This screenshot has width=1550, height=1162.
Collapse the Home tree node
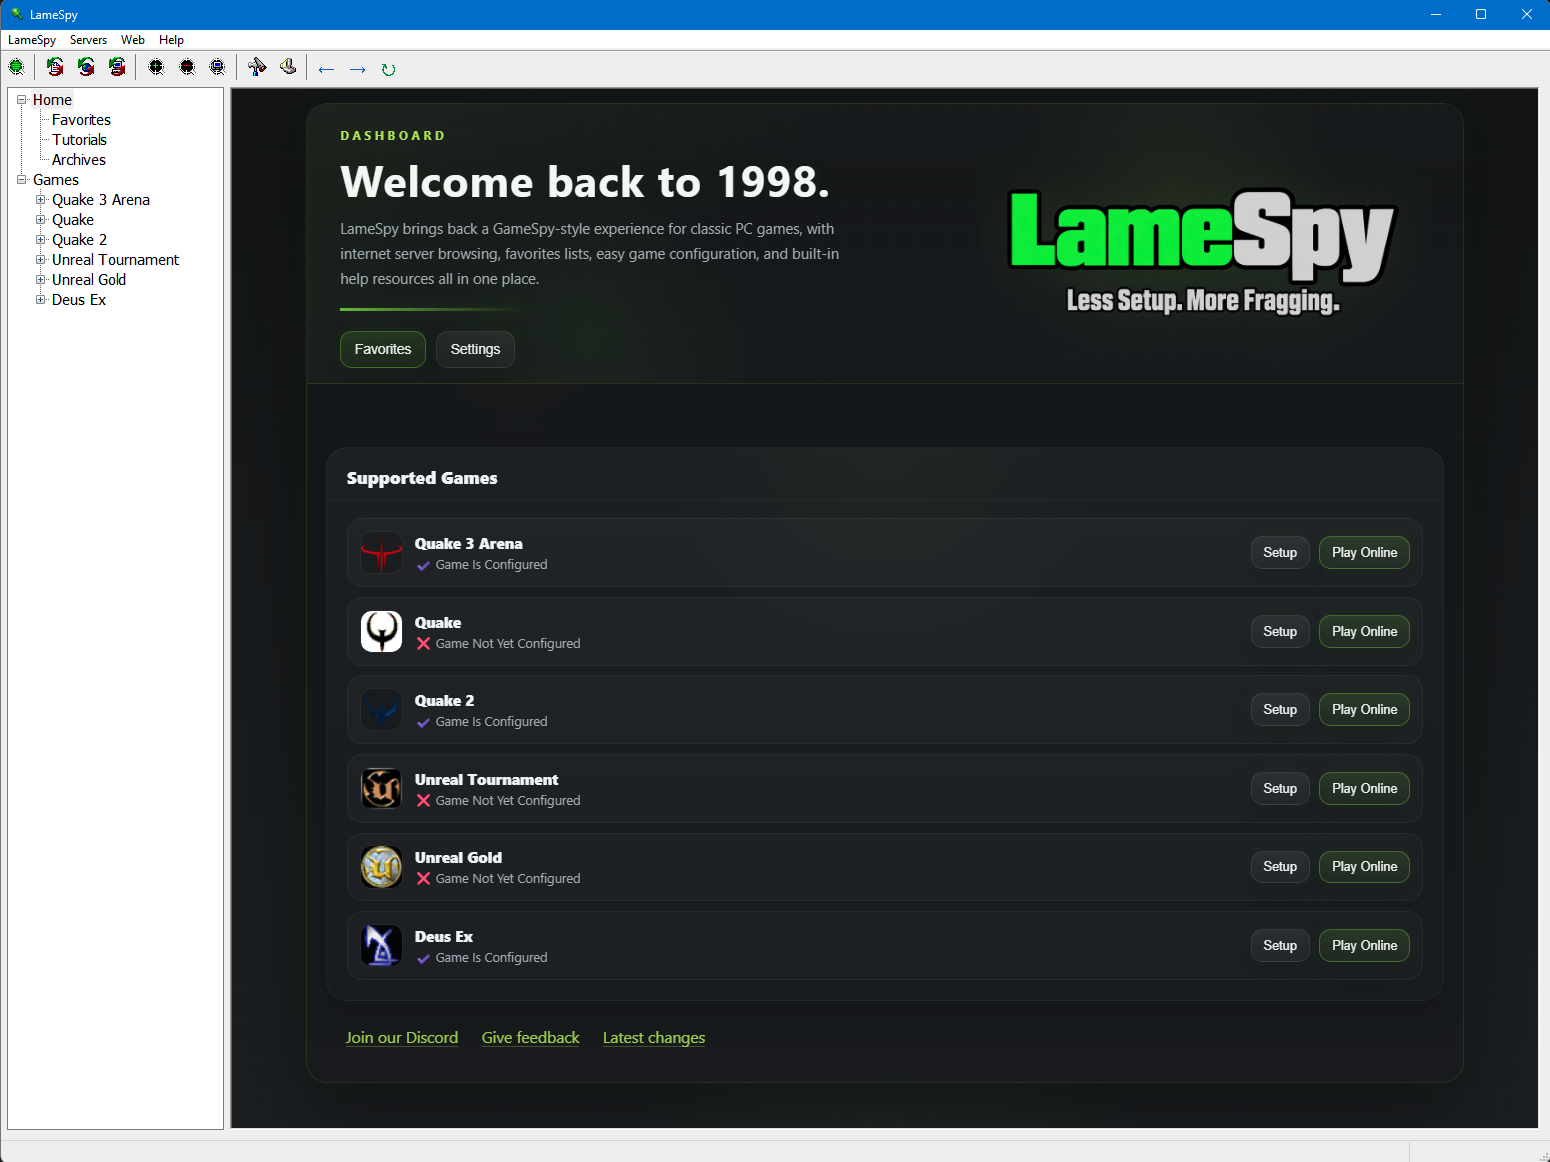tap(21, 100)
